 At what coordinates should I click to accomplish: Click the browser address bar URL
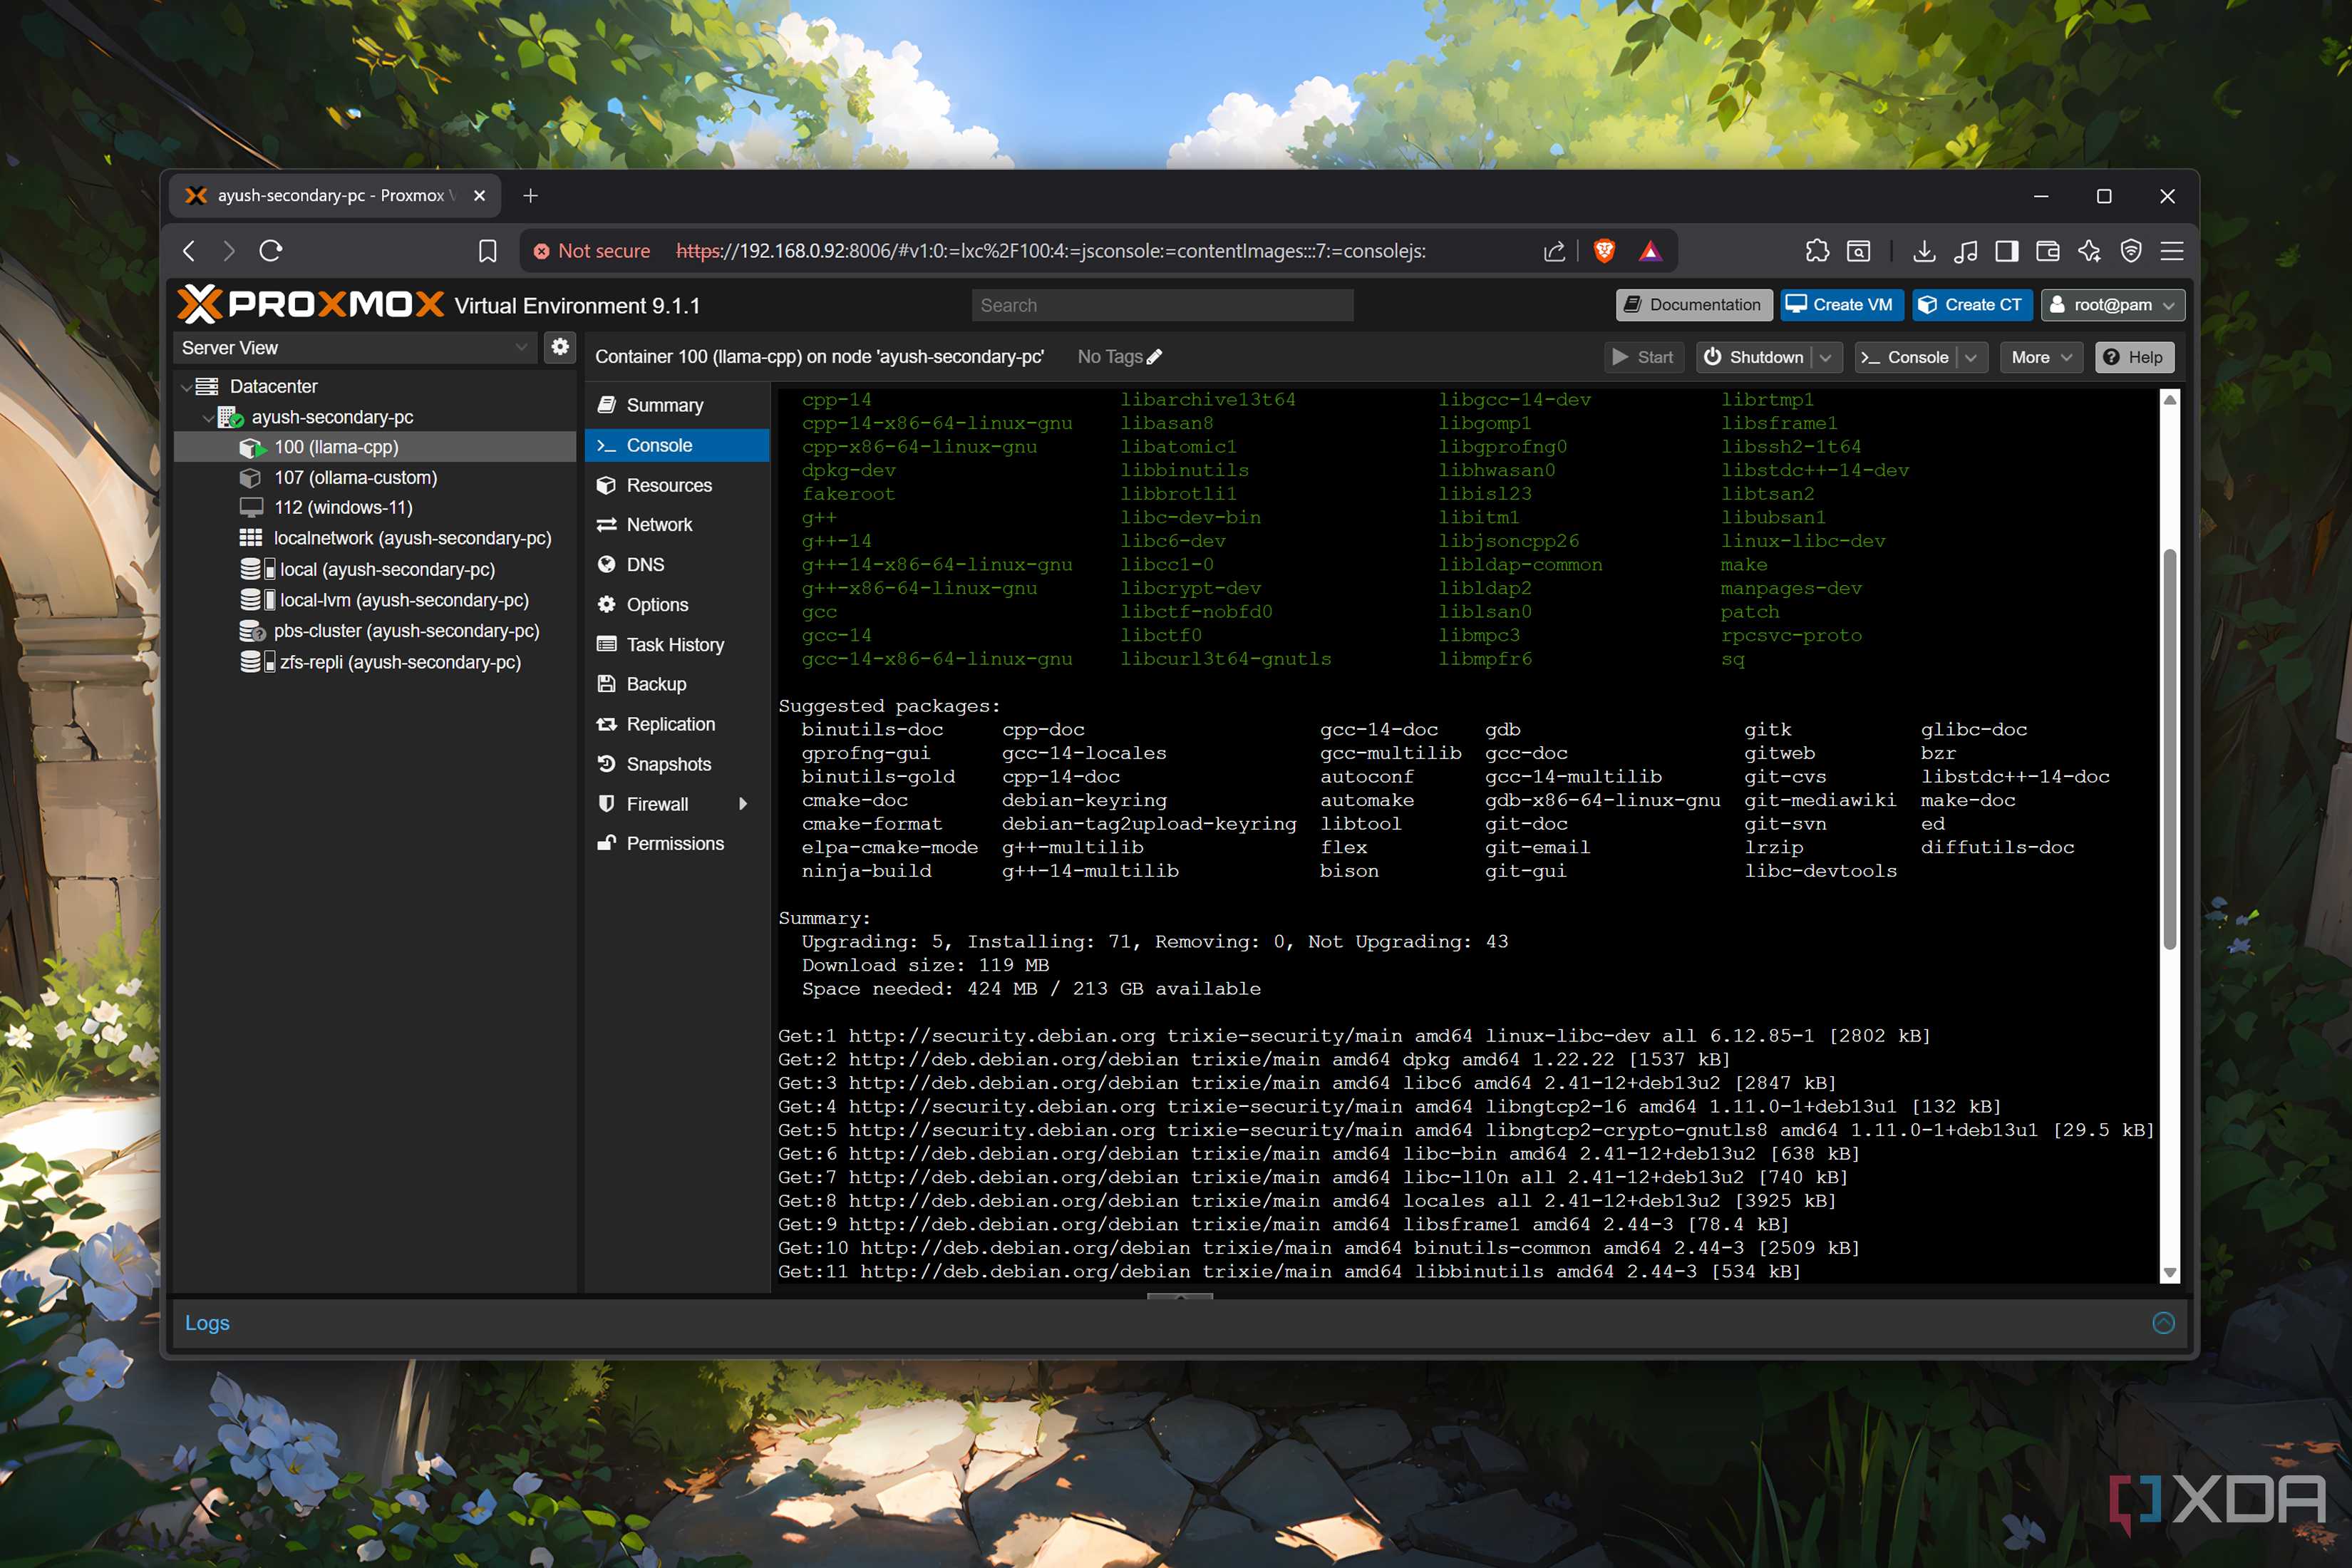[1051, 251]
